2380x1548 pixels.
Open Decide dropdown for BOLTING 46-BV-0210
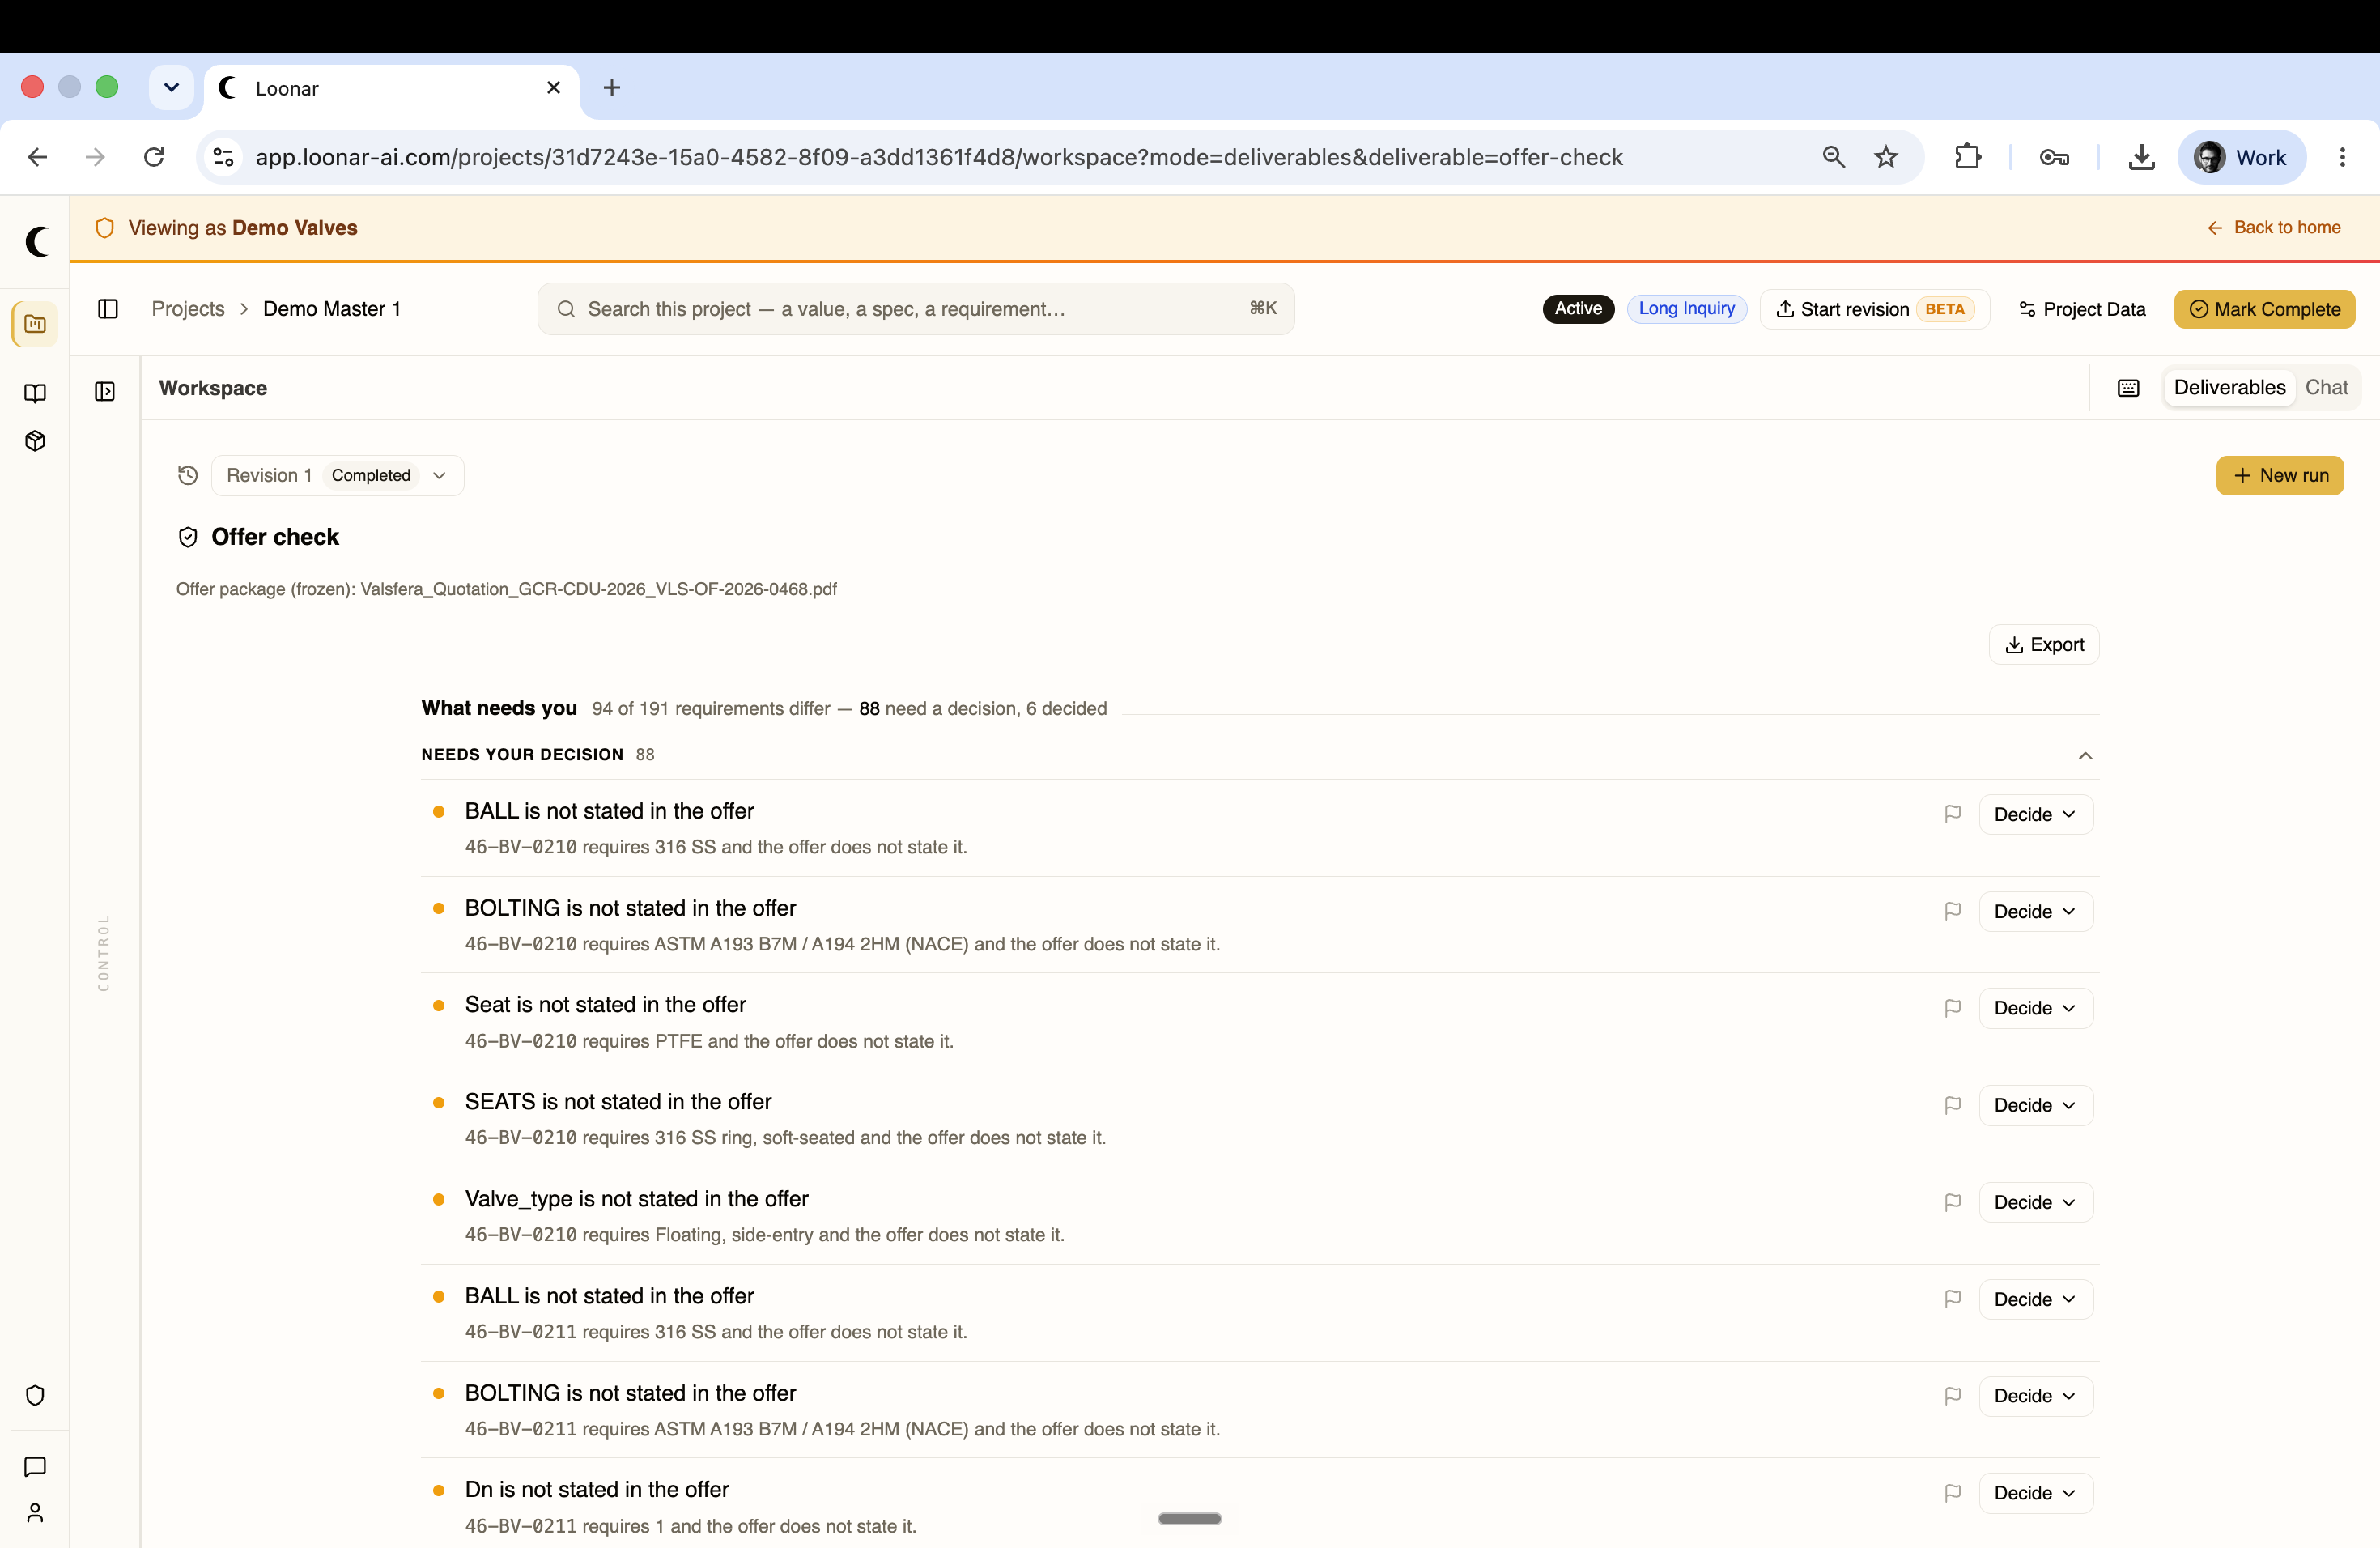click(x=2035, y=911)
